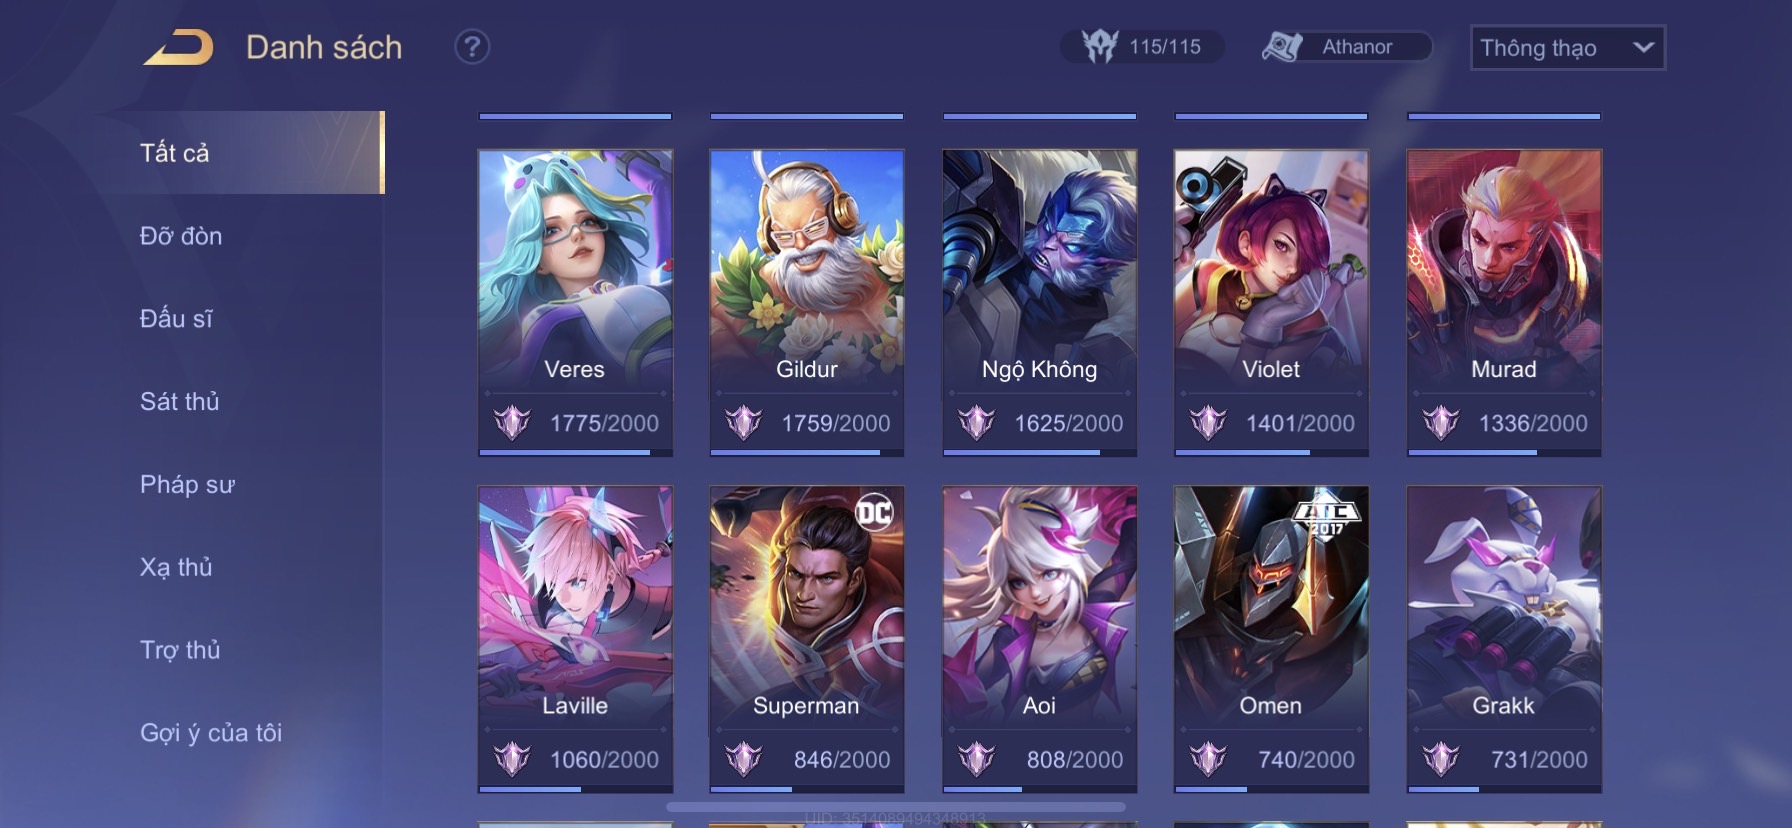
Task: Switch to the Đỡ đòn tab
Action: (181, 236)
